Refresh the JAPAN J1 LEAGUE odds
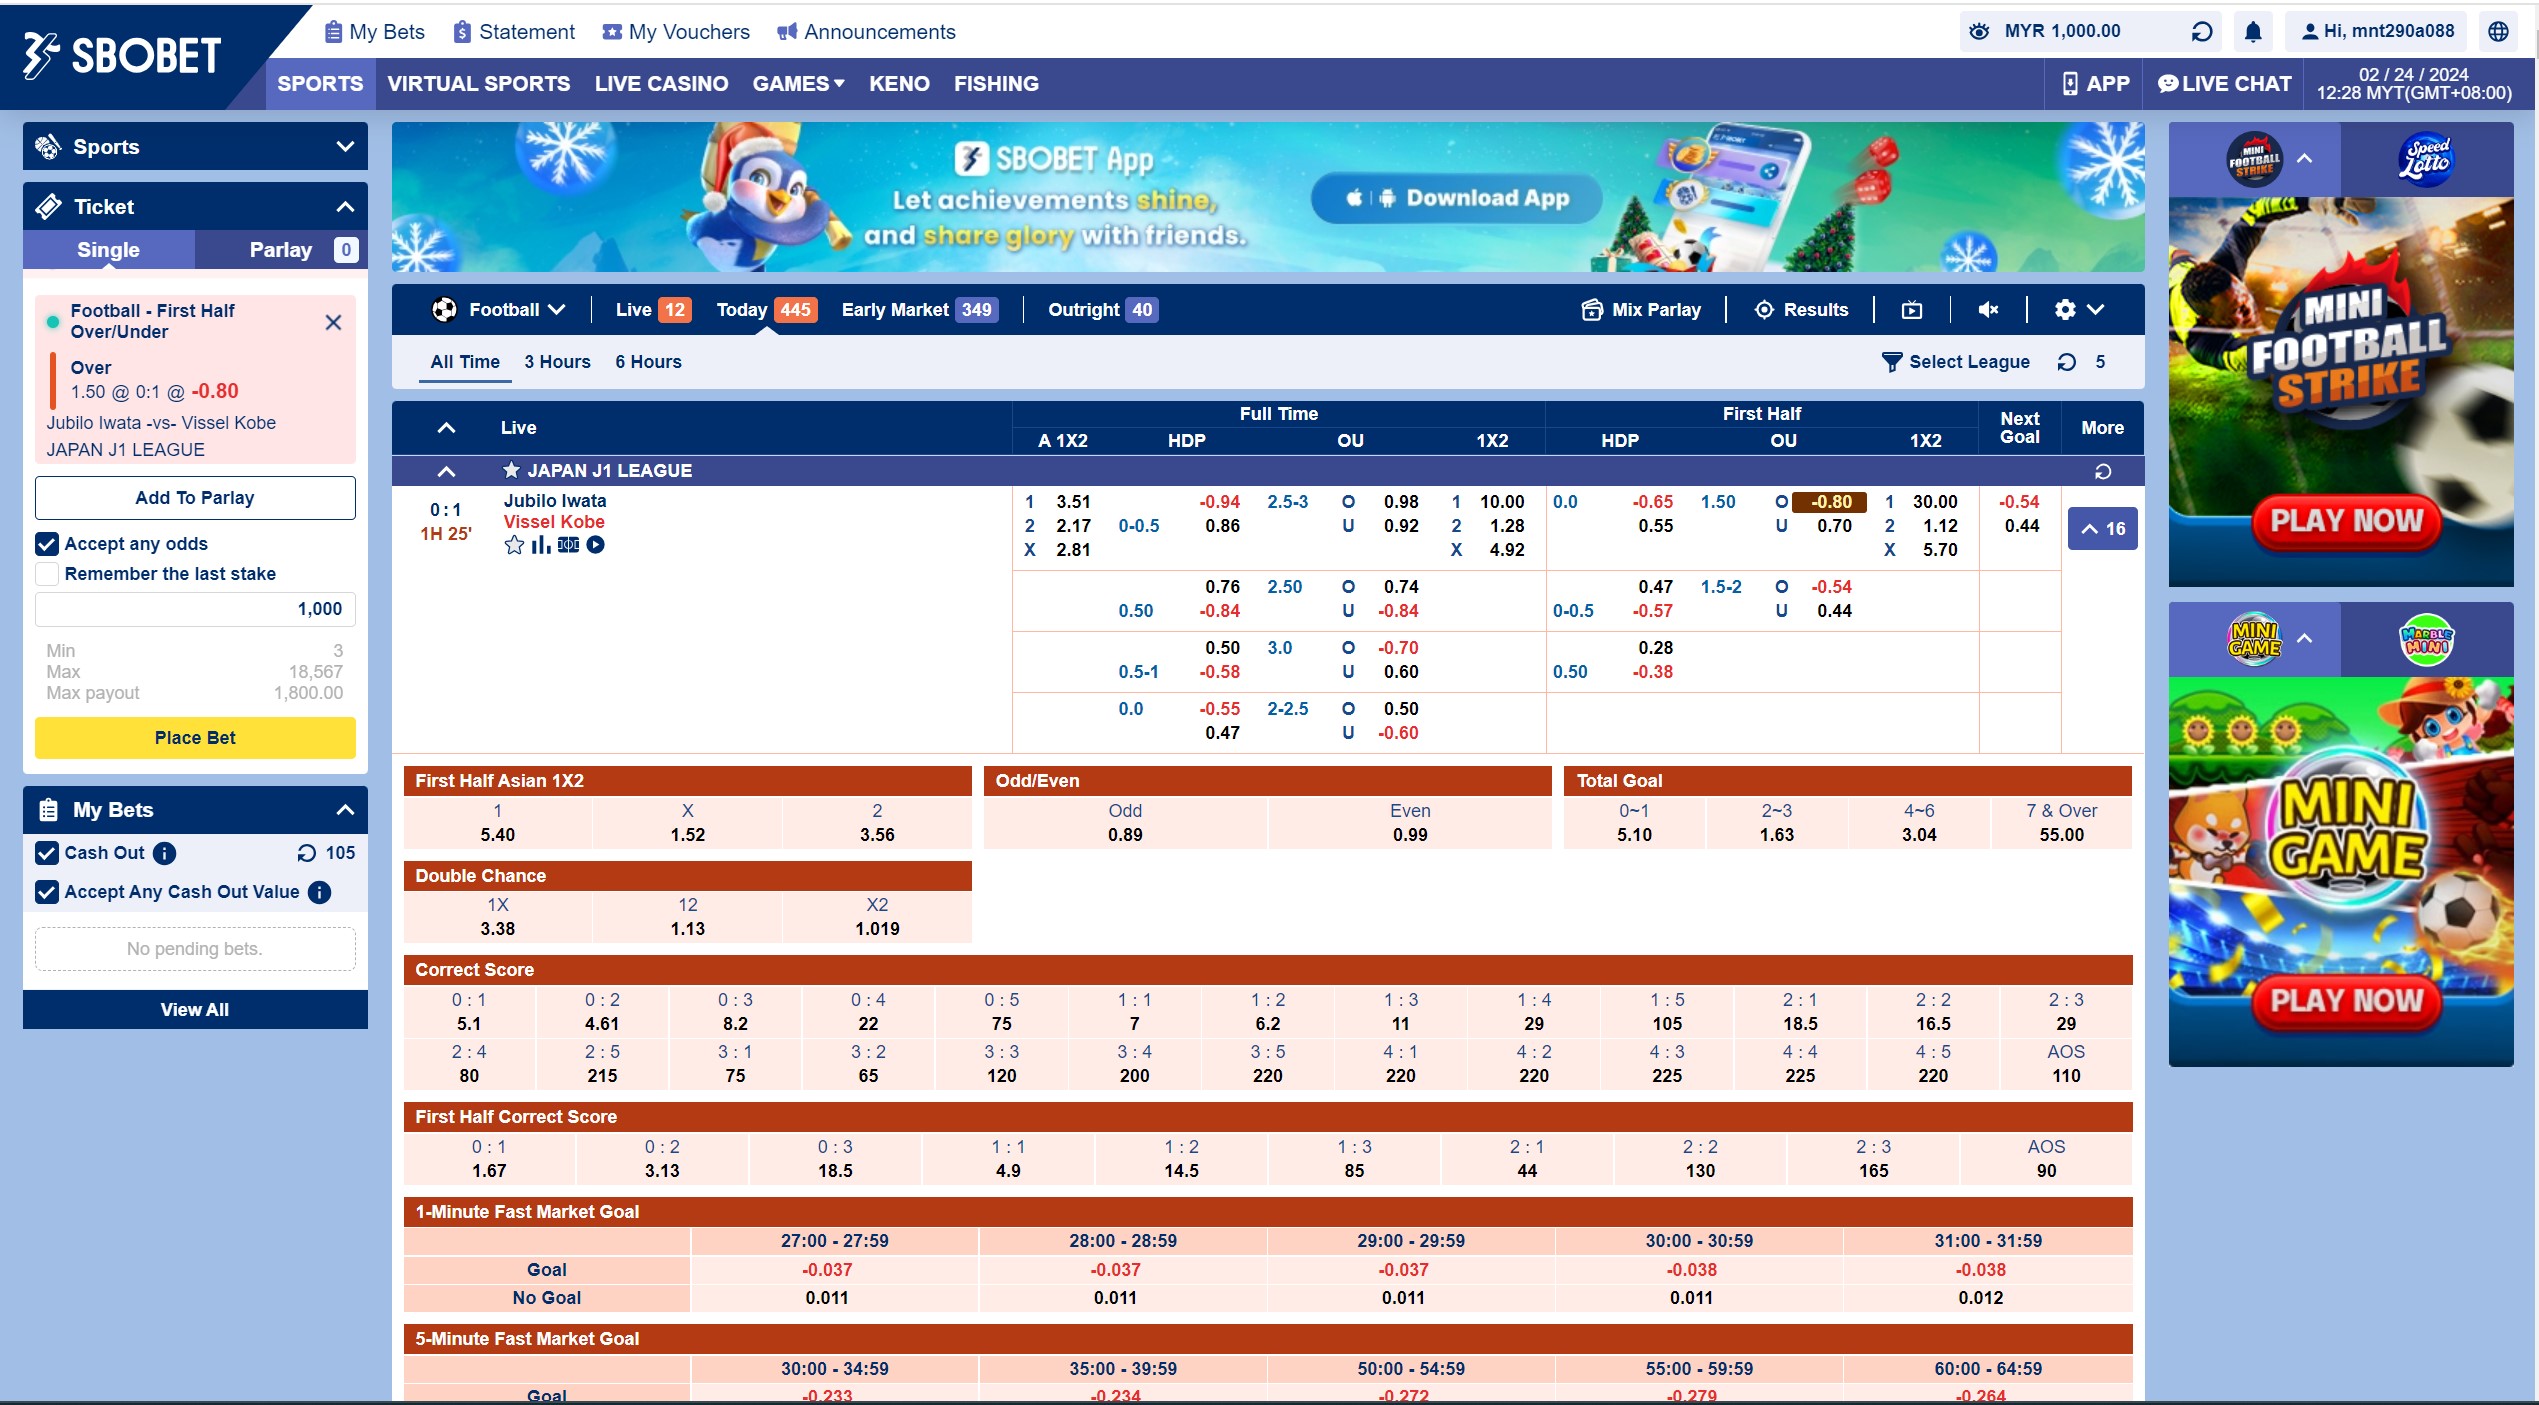The image size is (2539, 1405). [x=2103, y=471]
